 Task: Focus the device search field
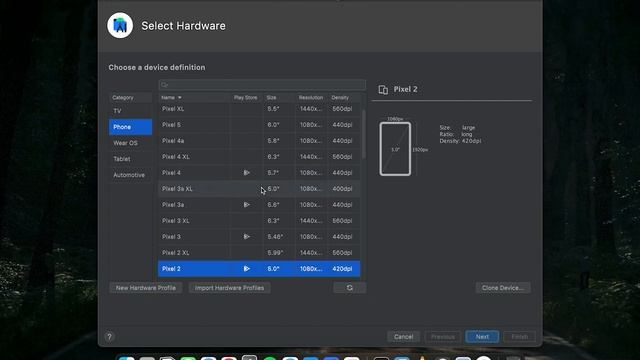pyautogui.click(x=262, y=84)
